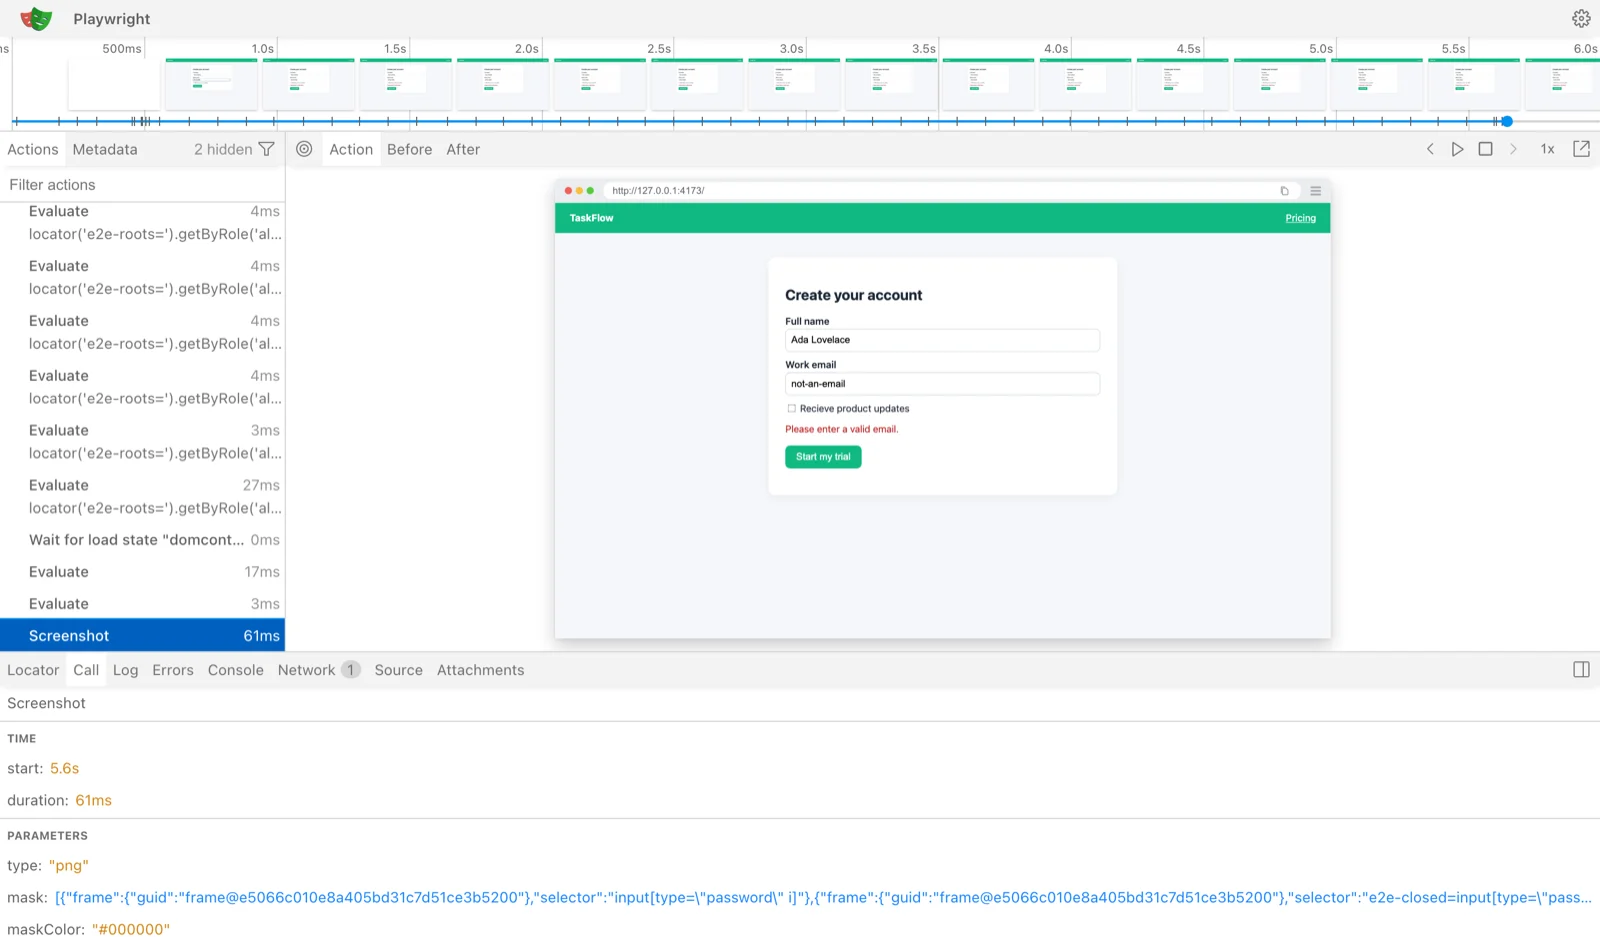Select the Action snapshot tab
Screen dimensions: 1600x937
(351, 149)
